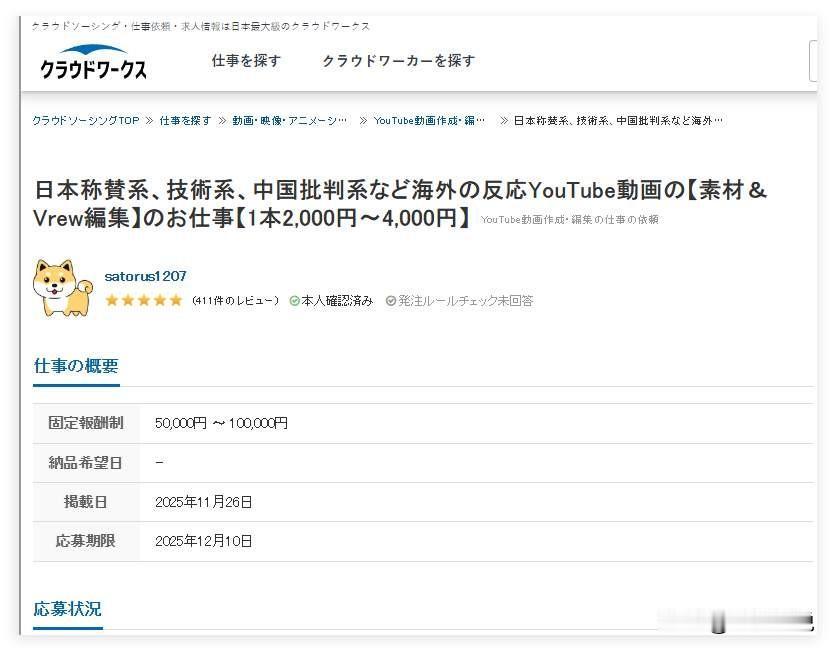Open the 仕事を探す menu
Screen dimensions: 833x651
click(246, 61)
